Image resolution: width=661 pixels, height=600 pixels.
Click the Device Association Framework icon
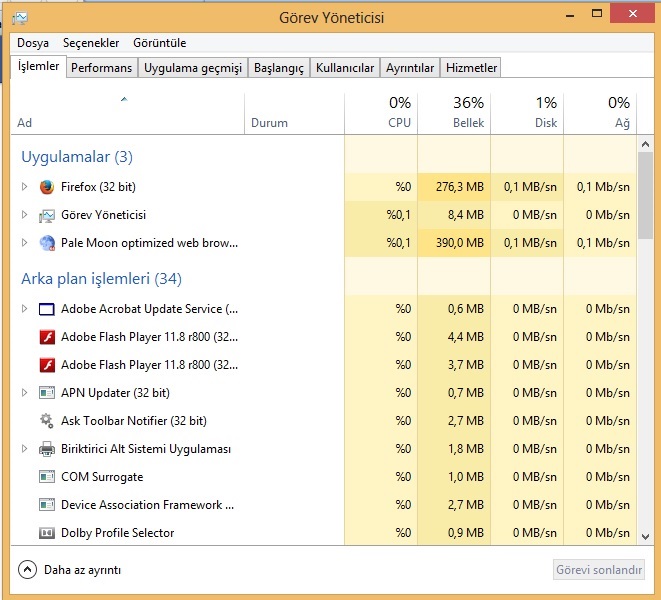(x=47, y=505)
